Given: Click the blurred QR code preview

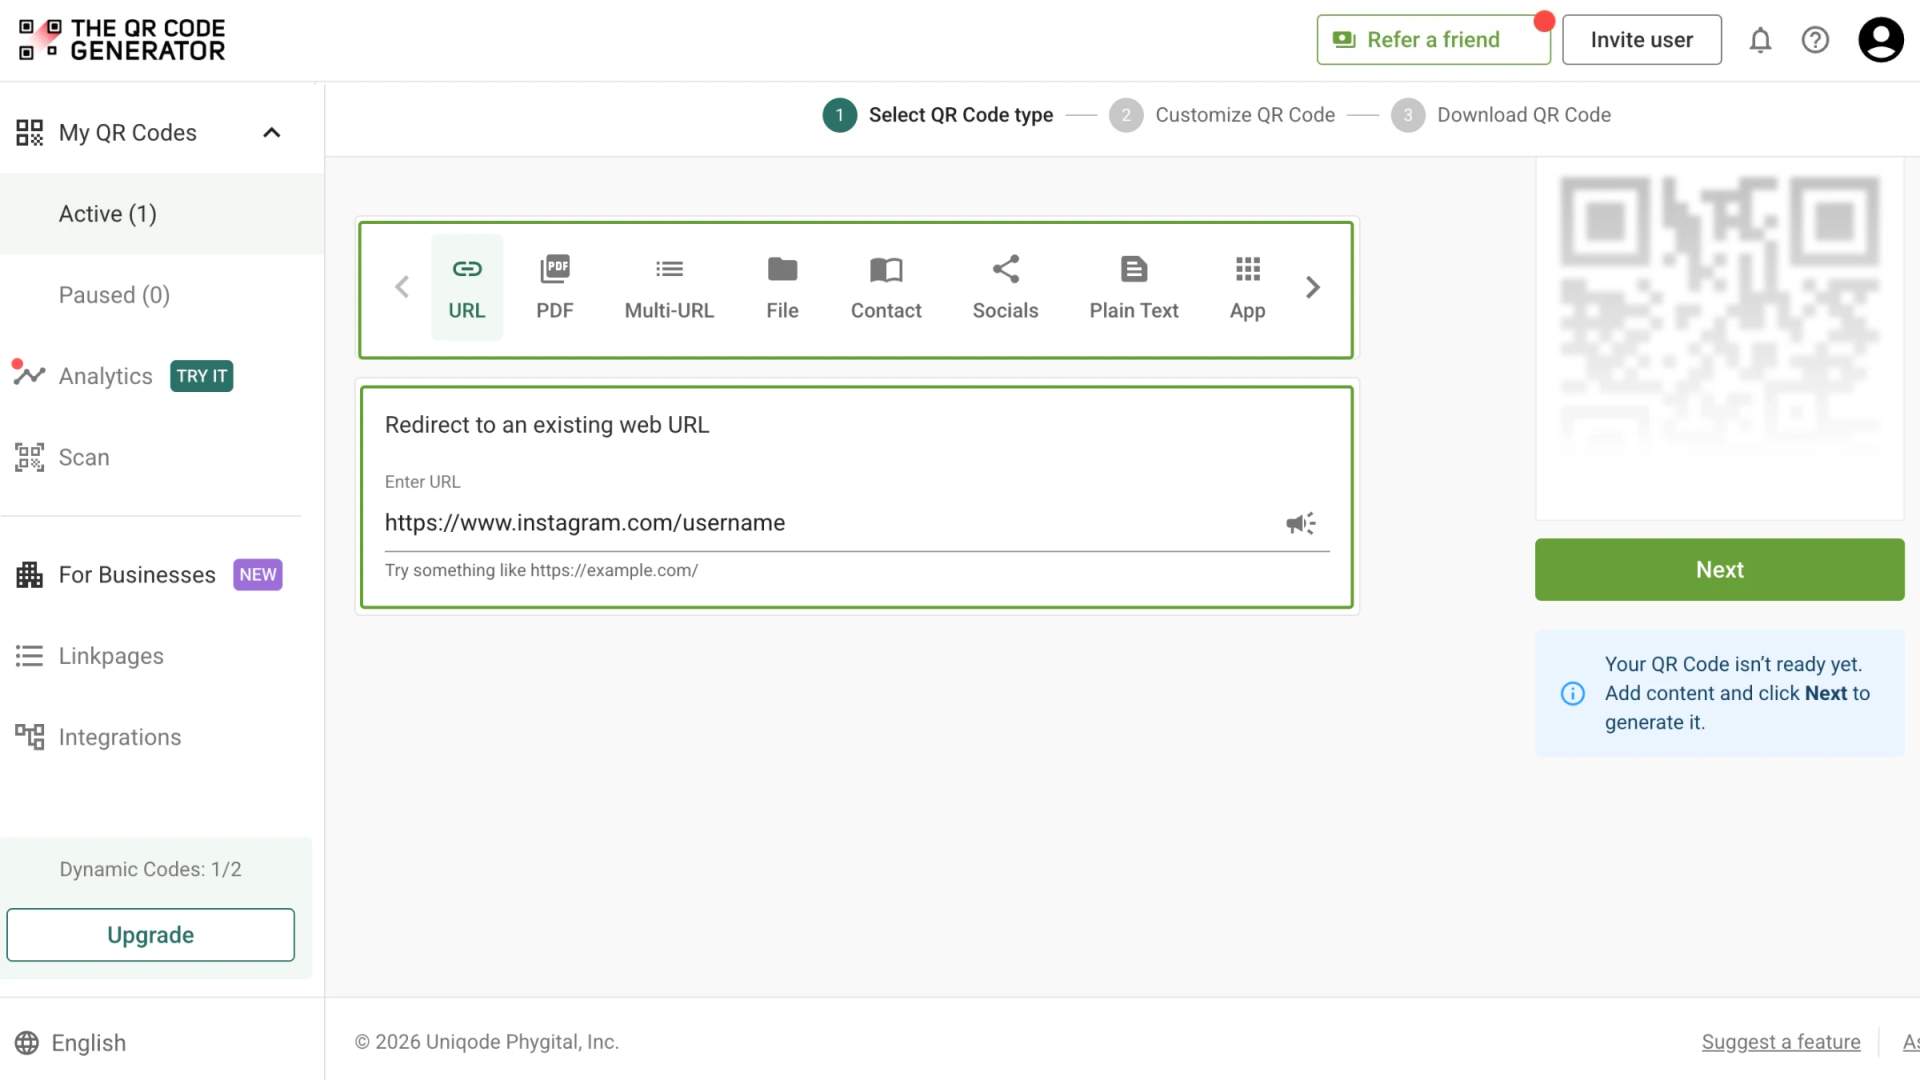Looking at the screenshot, I should click(1719, 315).
